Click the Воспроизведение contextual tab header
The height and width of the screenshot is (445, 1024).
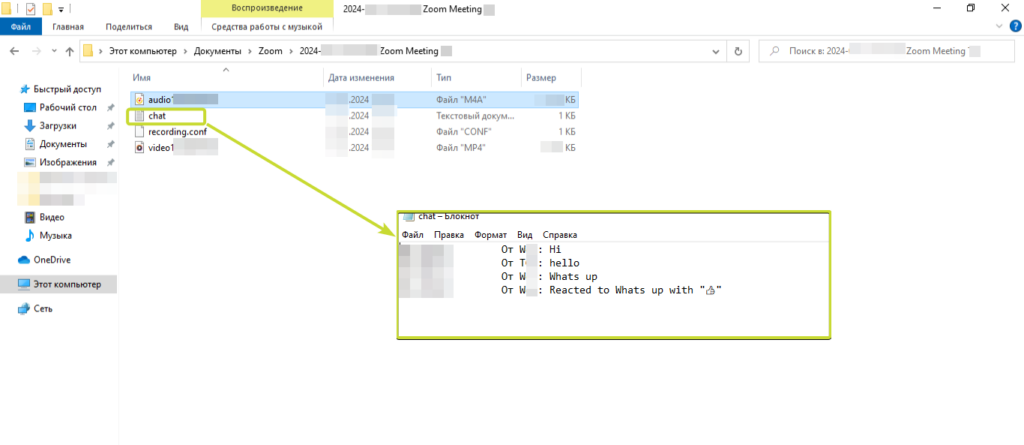click(267, 8)
